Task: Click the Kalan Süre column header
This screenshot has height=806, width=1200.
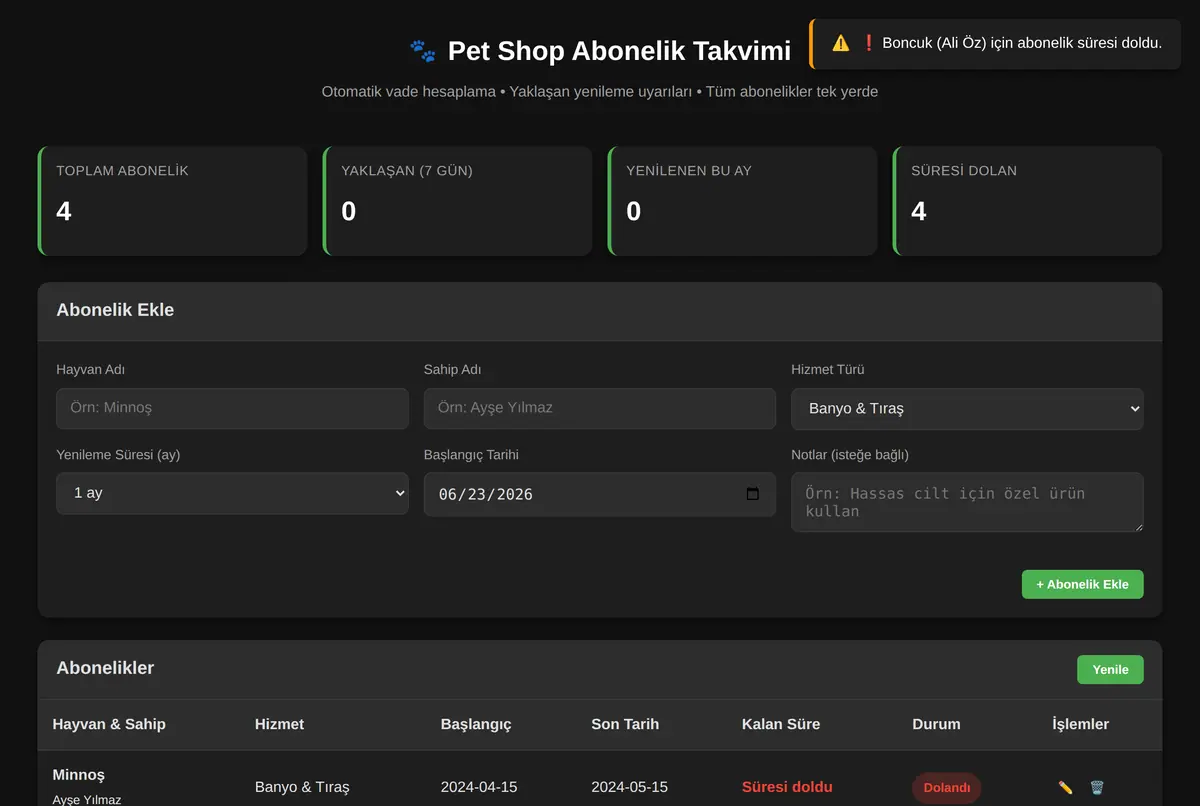Action: tap(781, 724)
